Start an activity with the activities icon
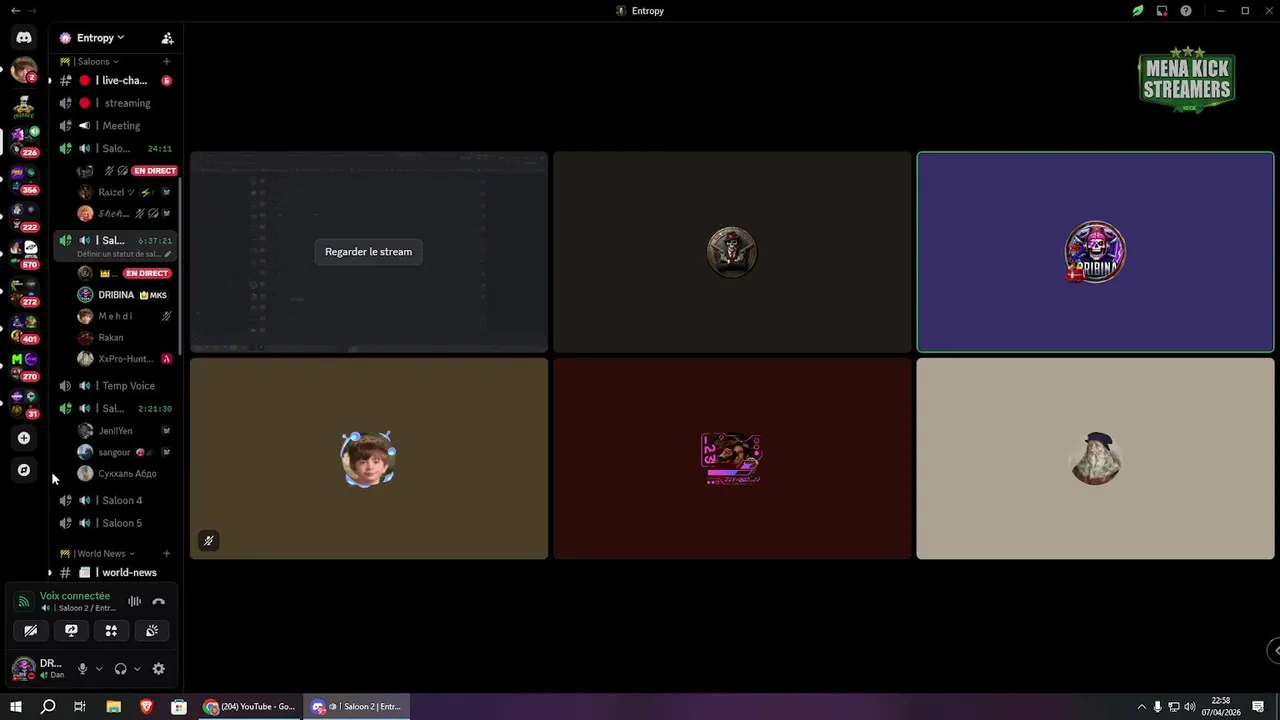 tap(111, 631)
